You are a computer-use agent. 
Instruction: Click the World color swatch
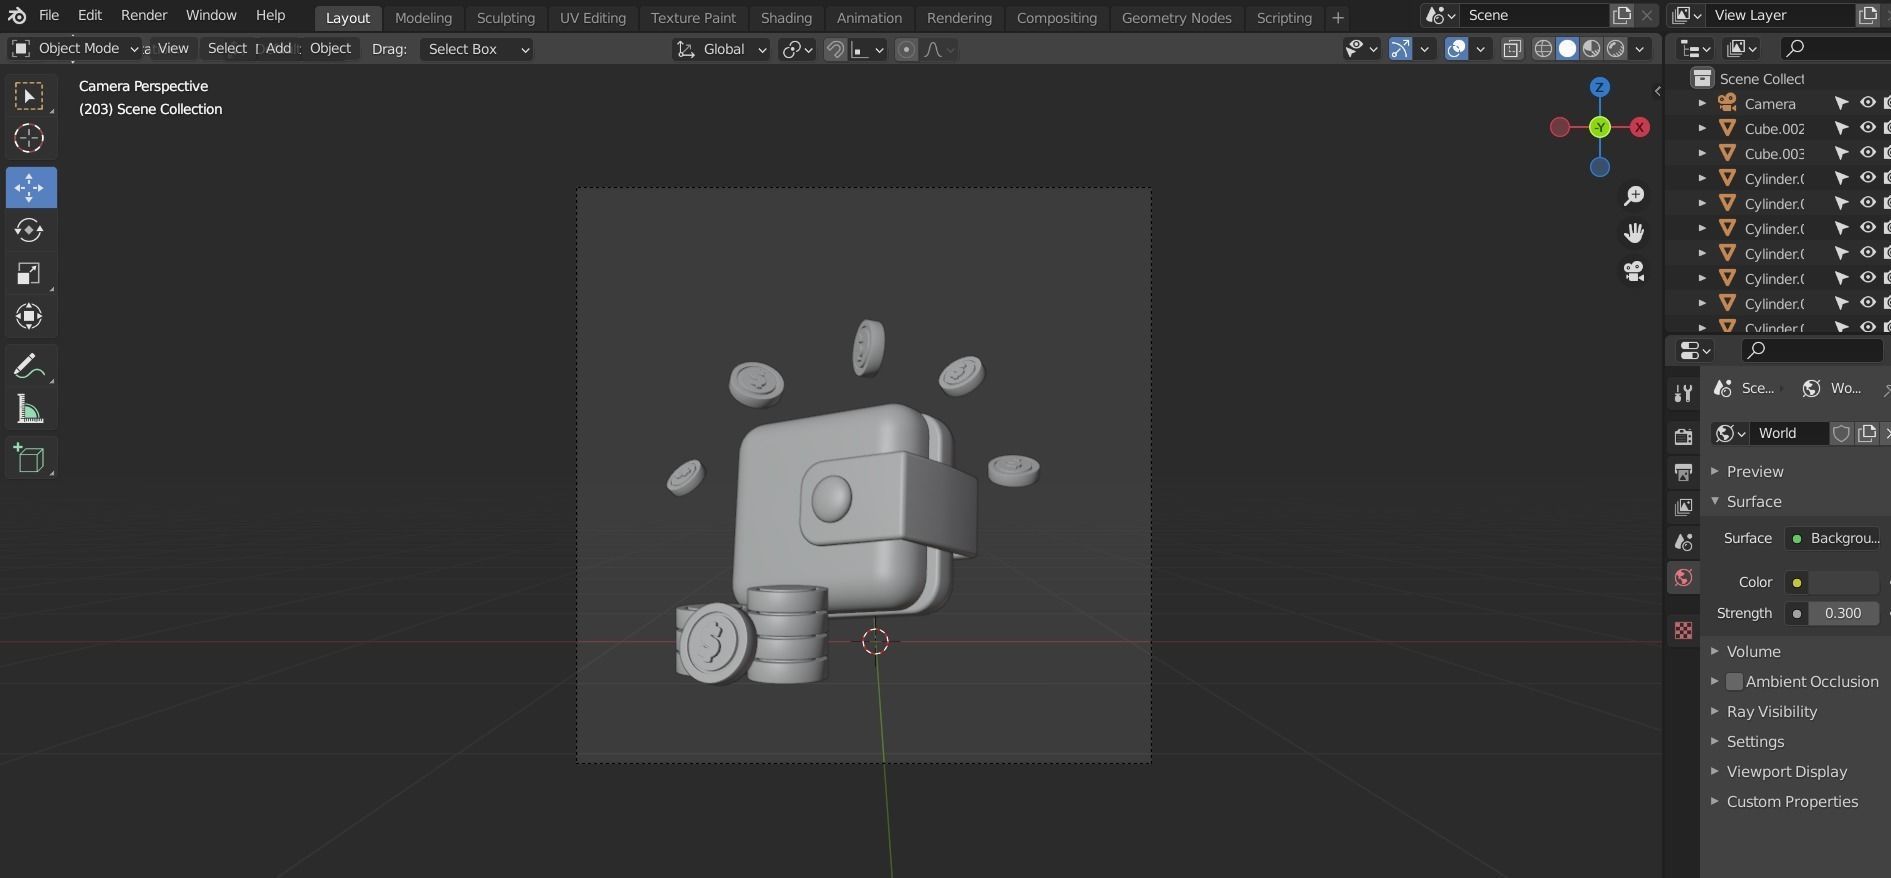click(x=1843, y=582)
